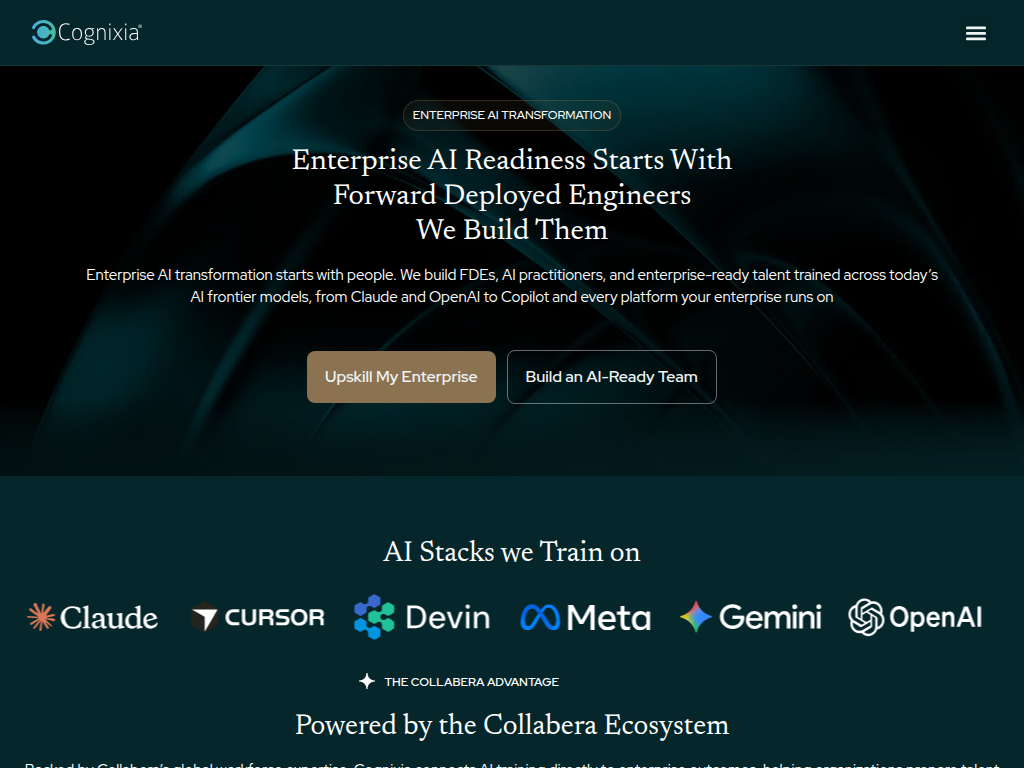1024x768 pixels.
Task: Click the Claude logo
Action: (x=93, y=617)
